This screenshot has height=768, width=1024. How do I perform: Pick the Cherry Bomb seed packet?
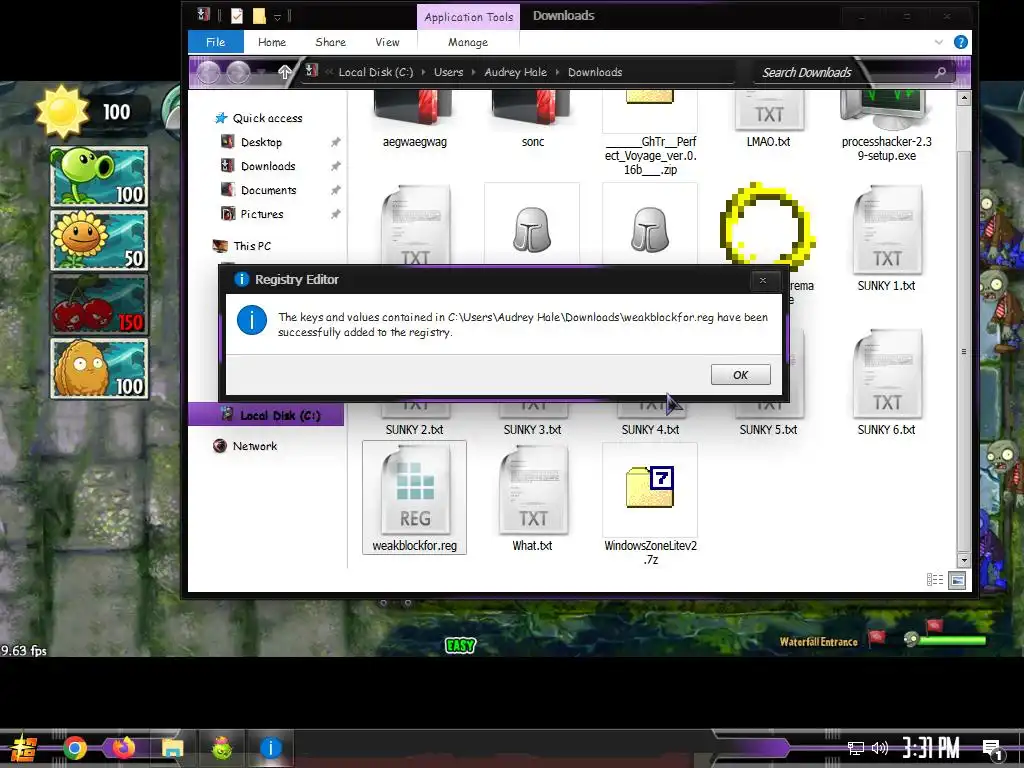99,304
